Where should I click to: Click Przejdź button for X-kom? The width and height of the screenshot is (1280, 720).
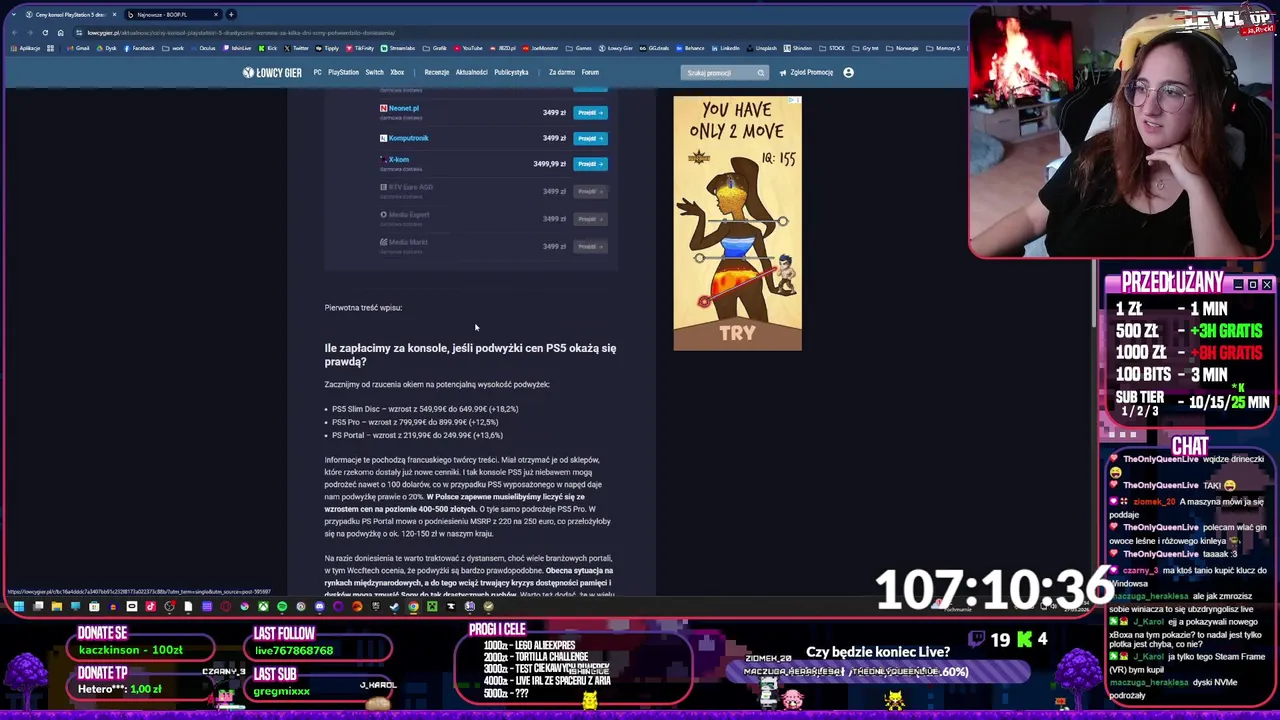pos(590,164)
